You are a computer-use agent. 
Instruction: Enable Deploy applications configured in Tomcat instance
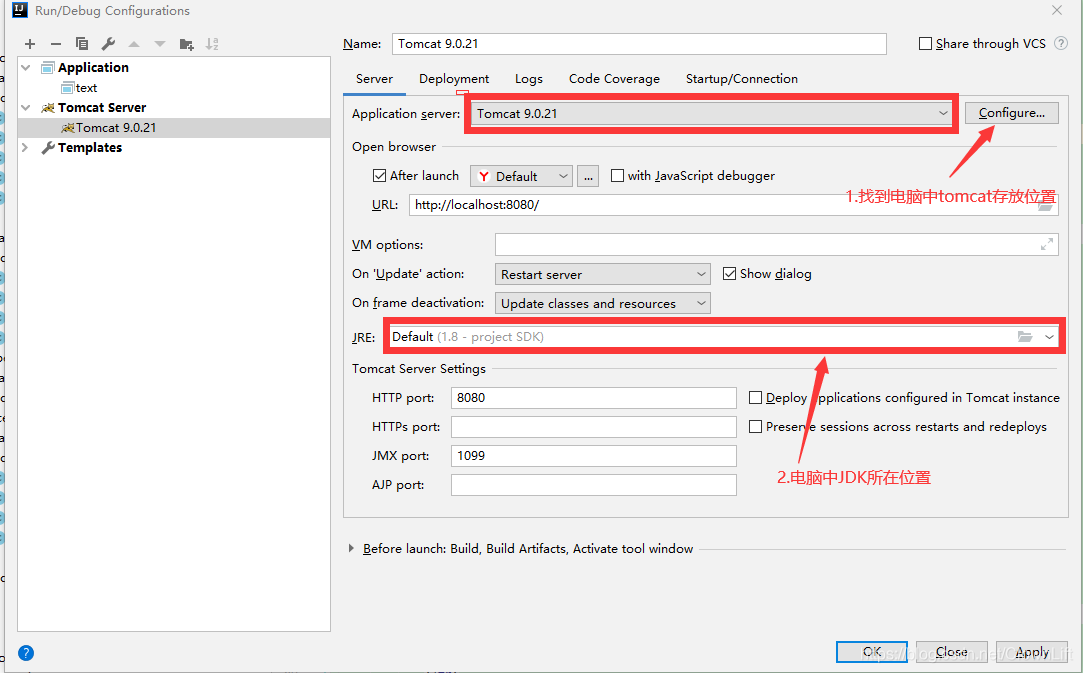tap(756, 398)
